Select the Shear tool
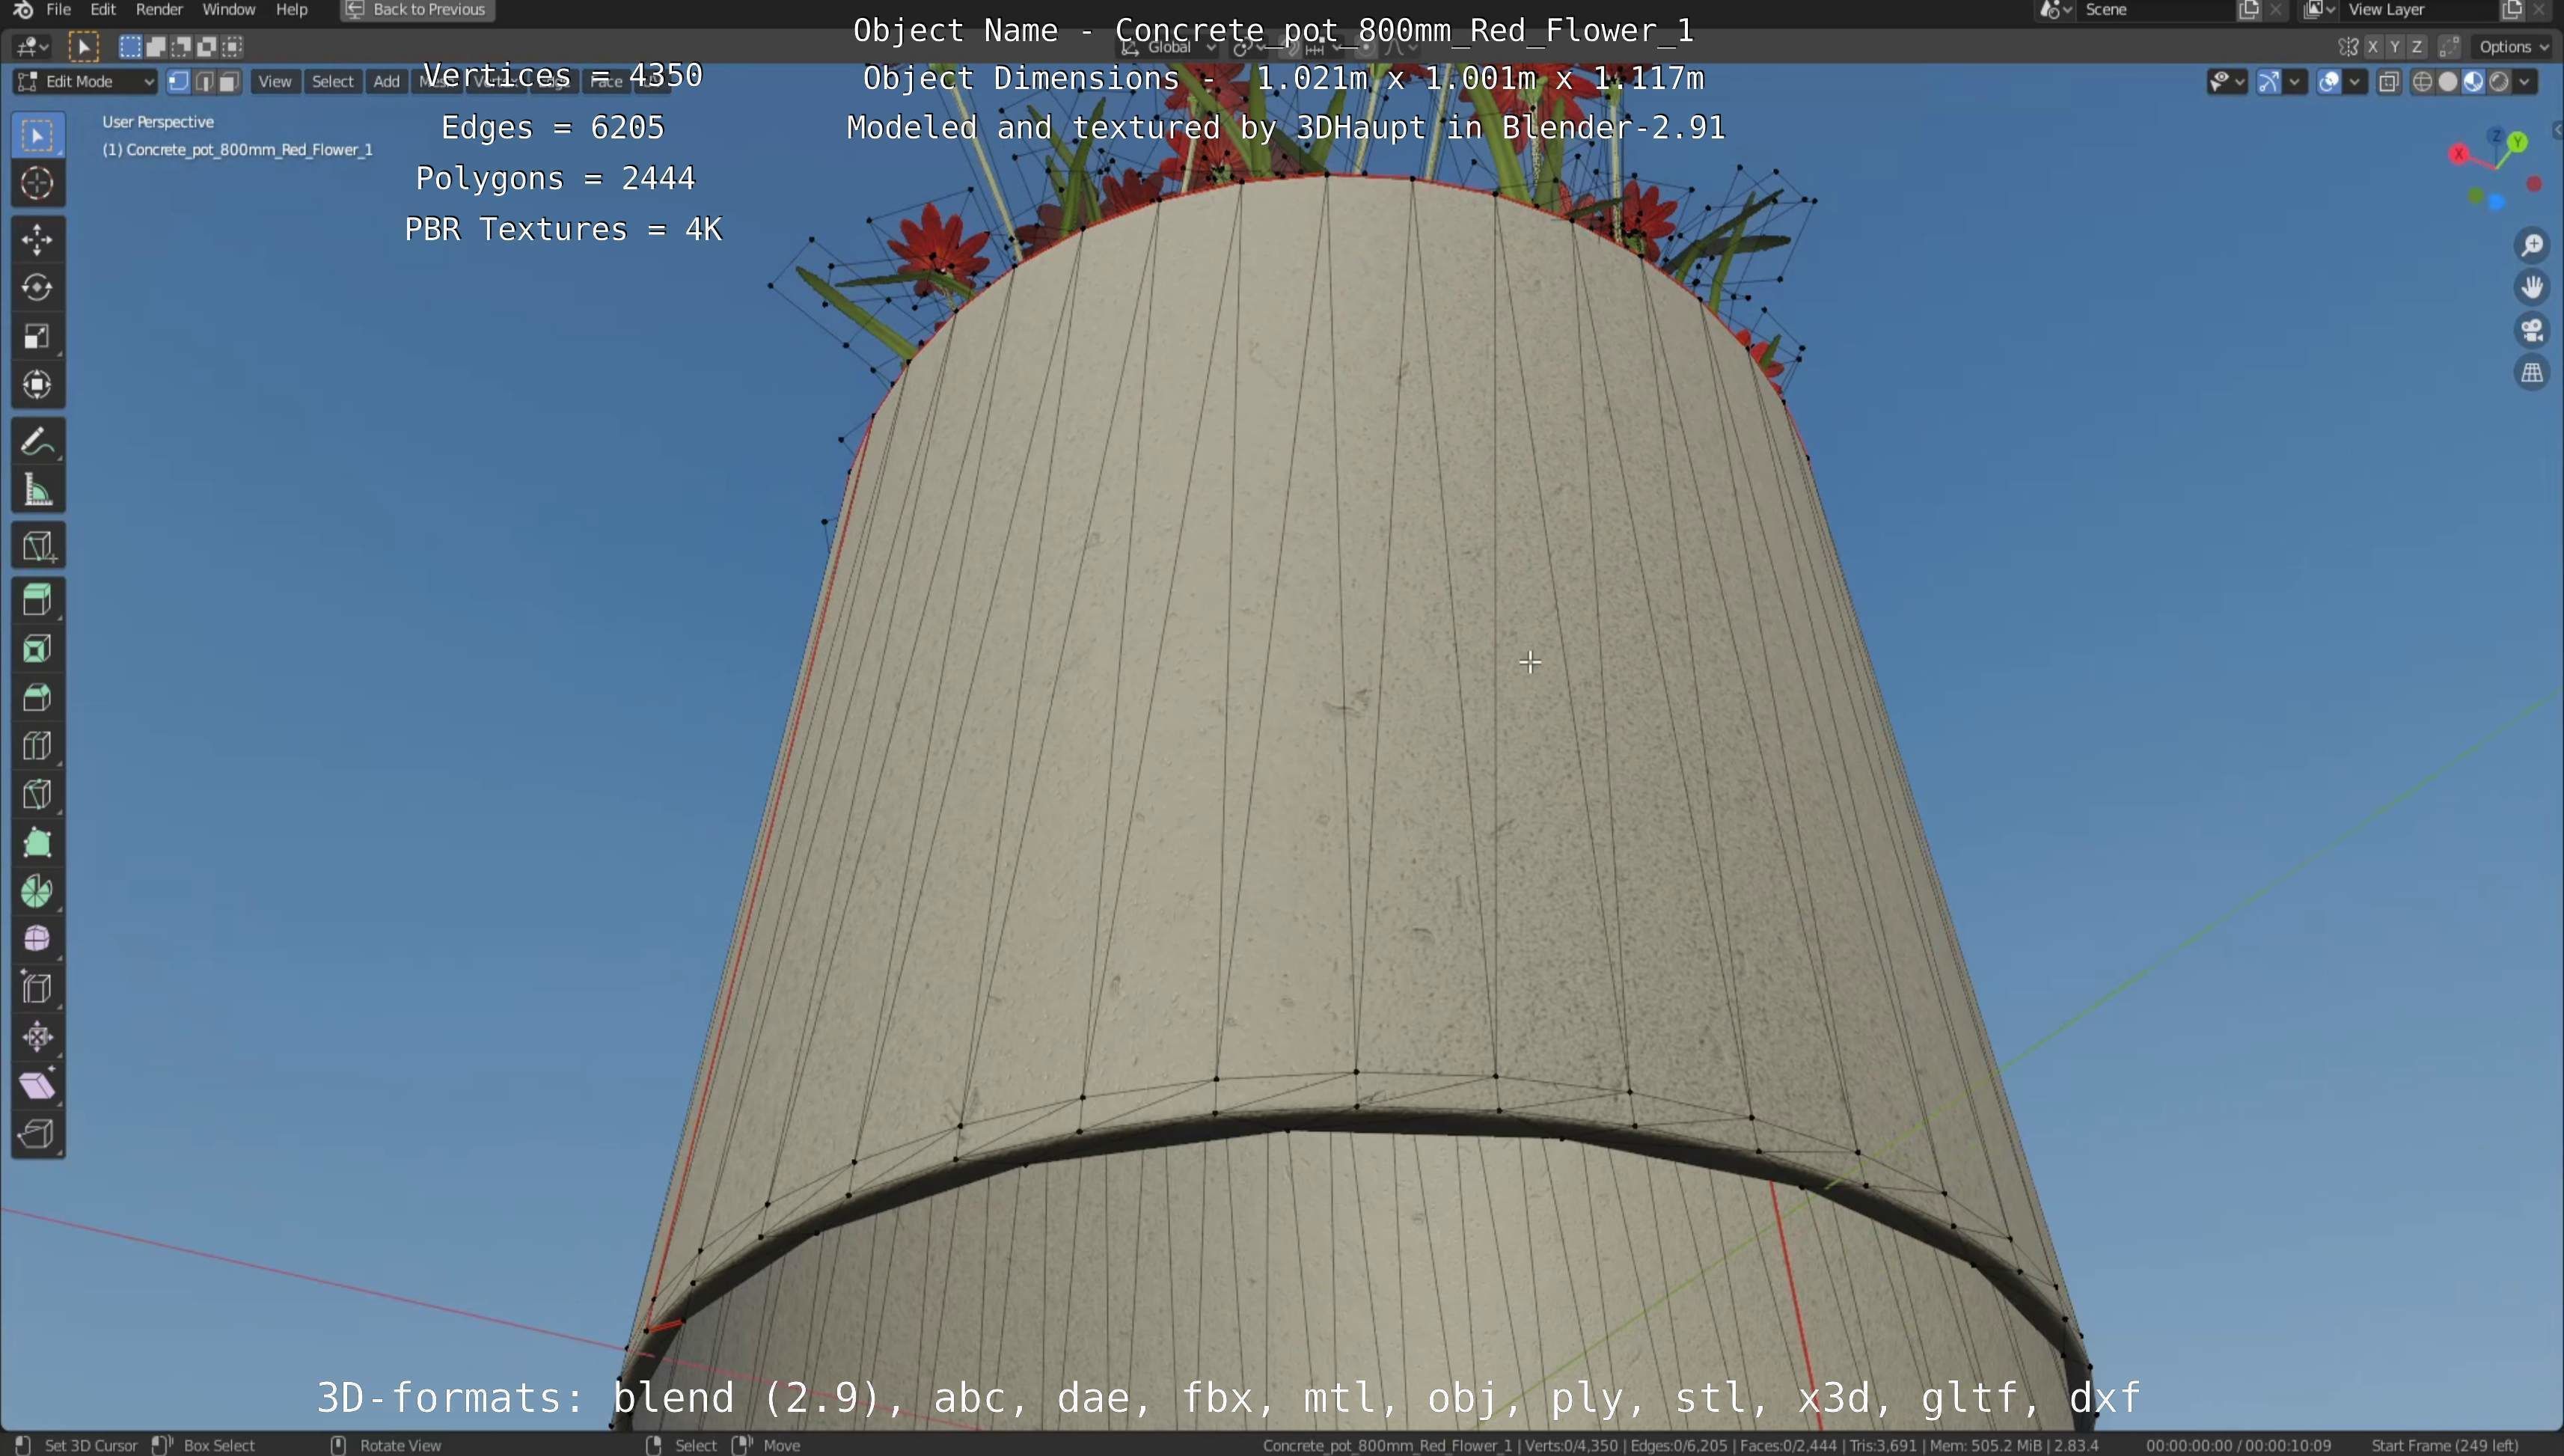The width and height of the screenshot is (2564, 1456). coord(38,1085)
